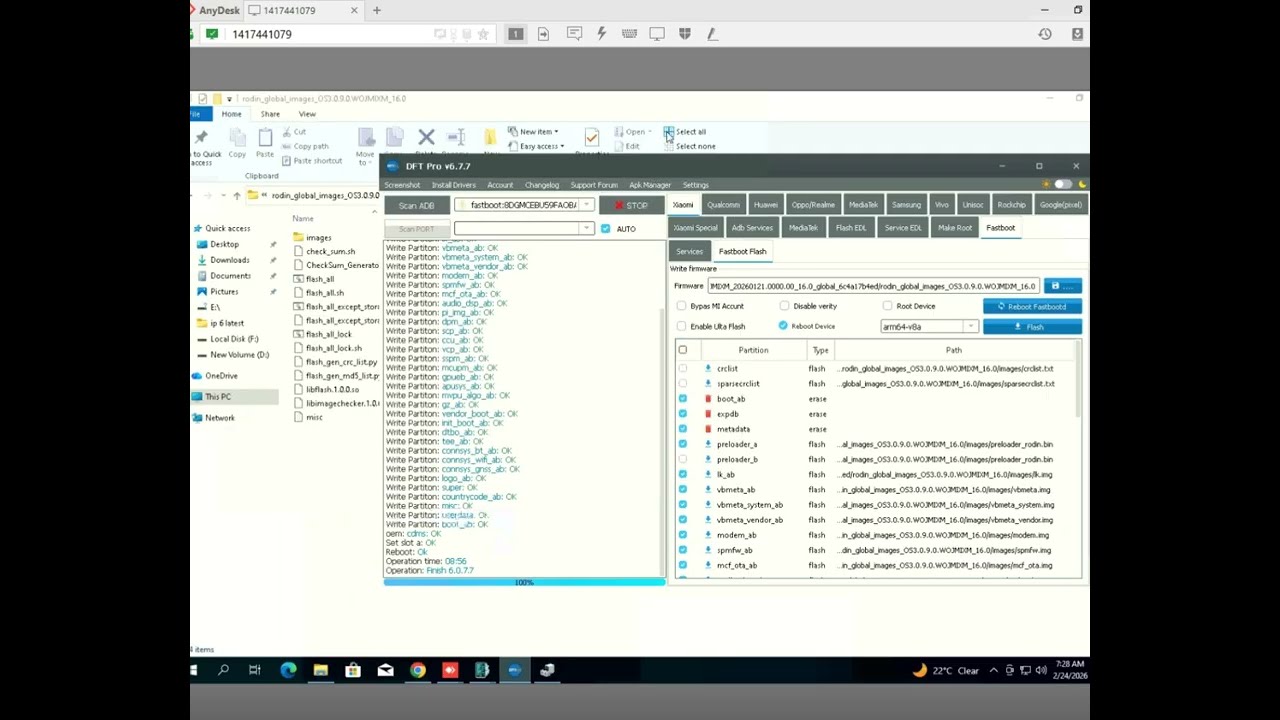Screen dimensions: 1280x720
Task: Check the Root Device checkbox
Action: pyautogui.click(x=887, y=306)
